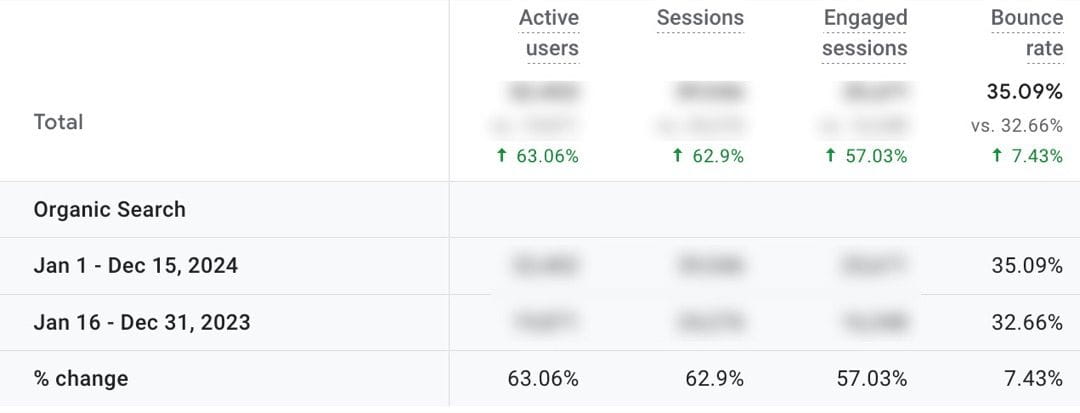Select the Organic Search row
This screenshot has width=1080, height=413.
click(110, 210)
